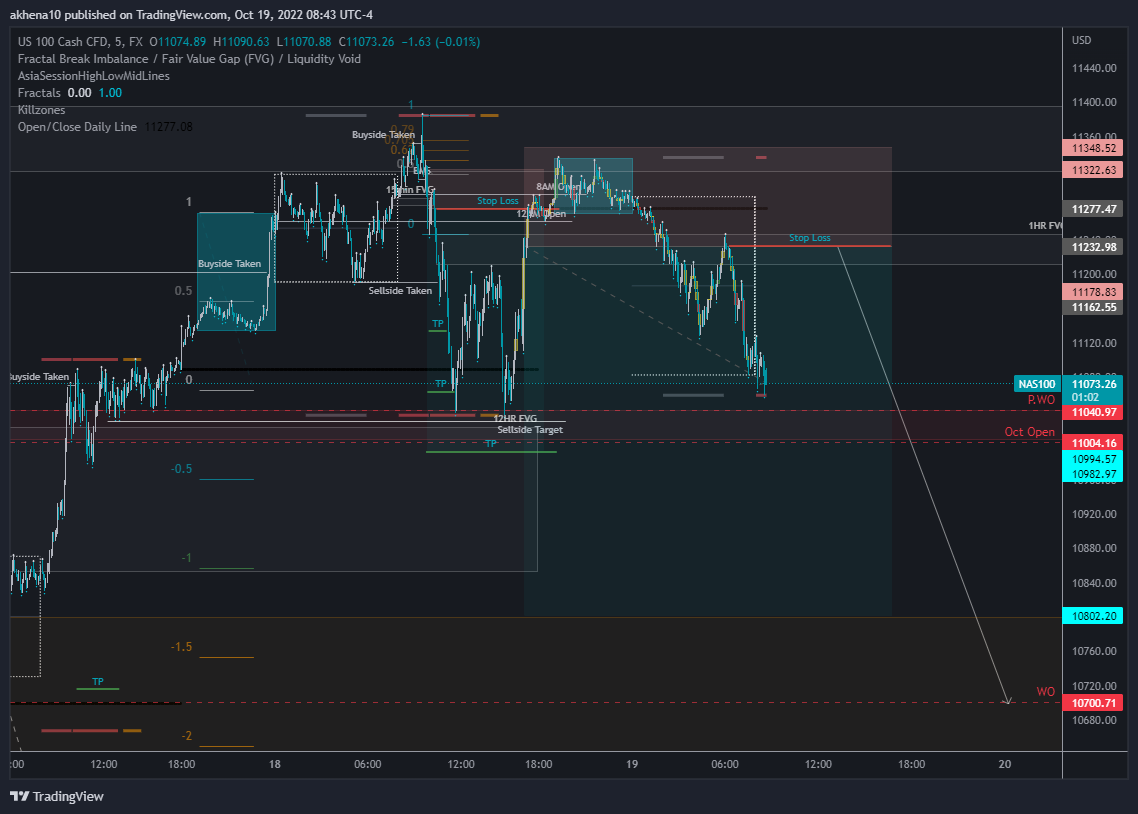The width and height of the screenshot is (1138, 814).
Task: Select the Buyside Taken label inside teal box
Action: (x=229, y=263)
